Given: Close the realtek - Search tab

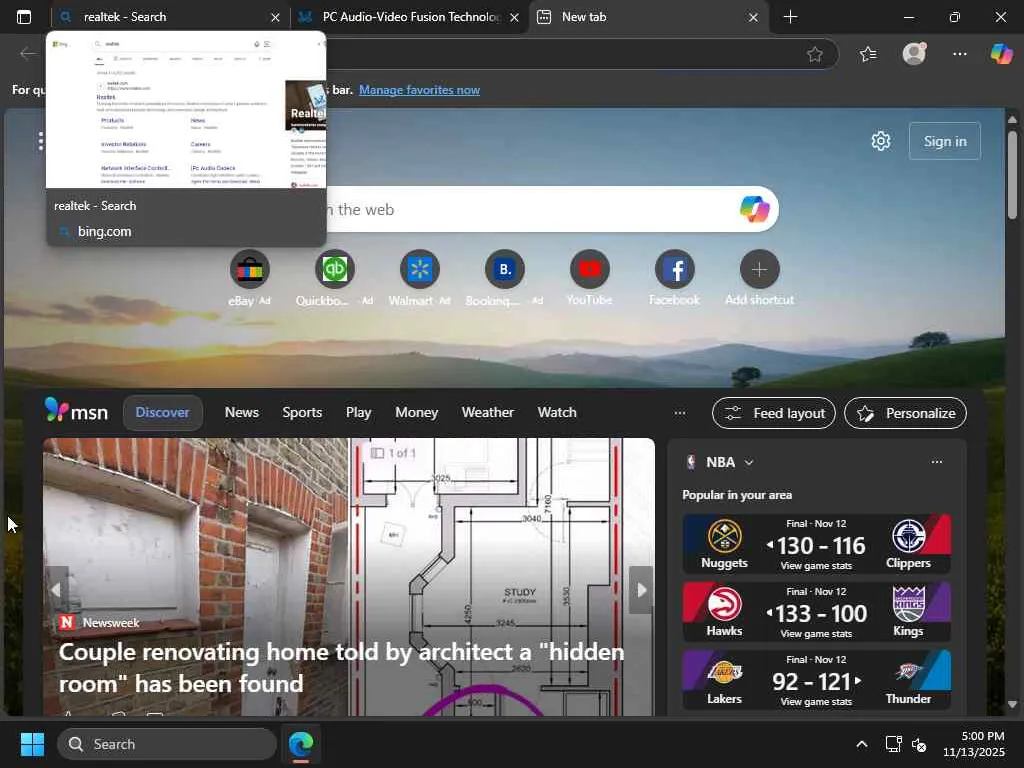Looking at the screenshot, I should pos(275,18).
